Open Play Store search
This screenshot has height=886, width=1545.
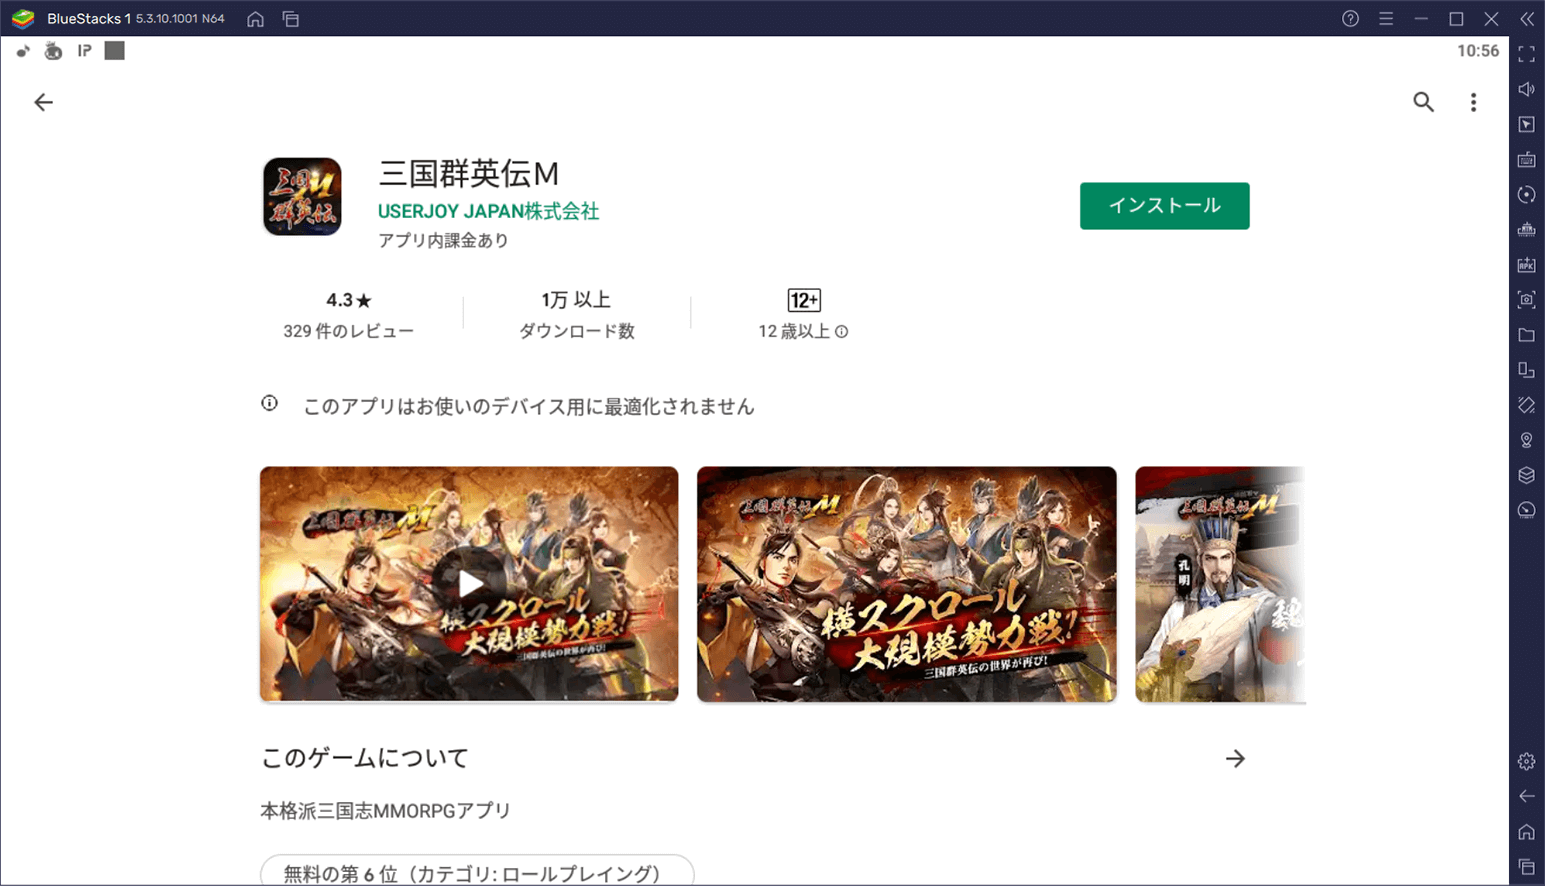coord(1423,102)
